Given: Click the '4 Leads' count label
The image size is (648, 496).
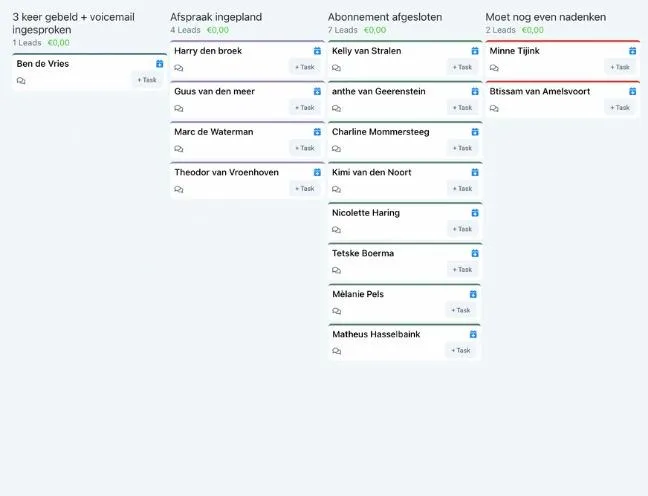Looking at the screenshot, I should pyautogui.click(x=185, y=30).
